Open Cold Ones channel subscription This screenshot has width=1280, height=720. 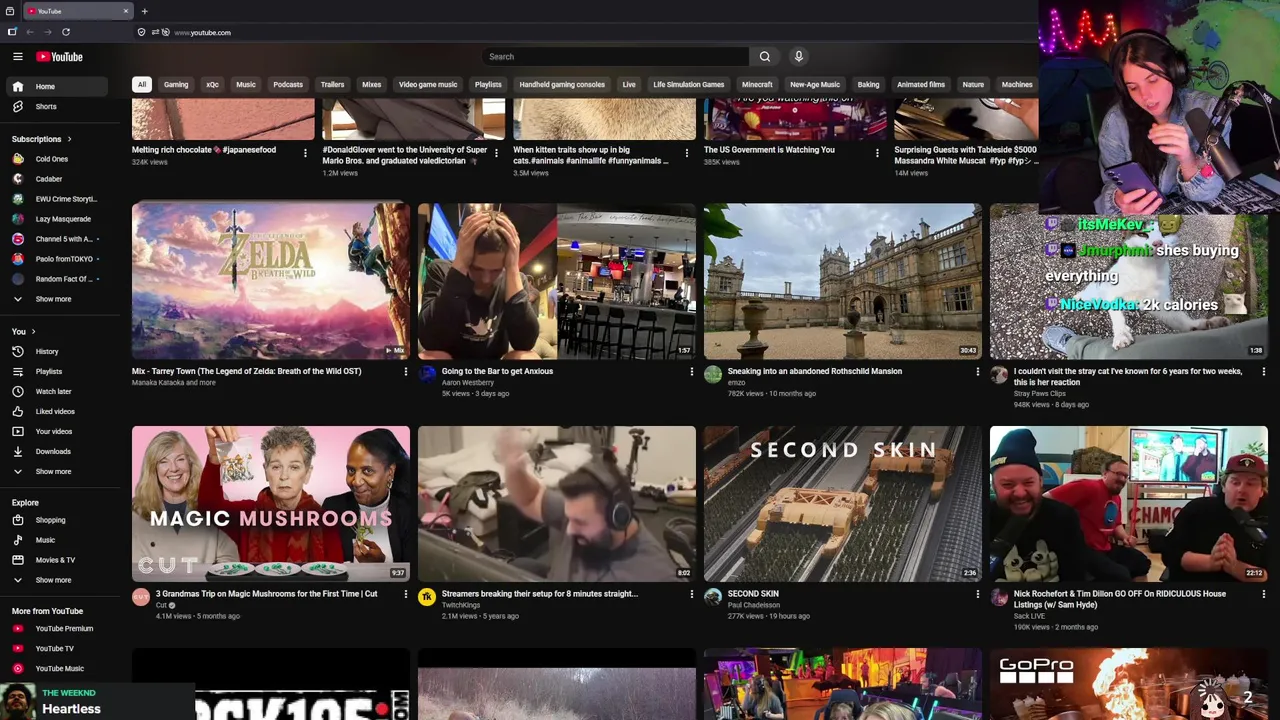tap(56, 159)
